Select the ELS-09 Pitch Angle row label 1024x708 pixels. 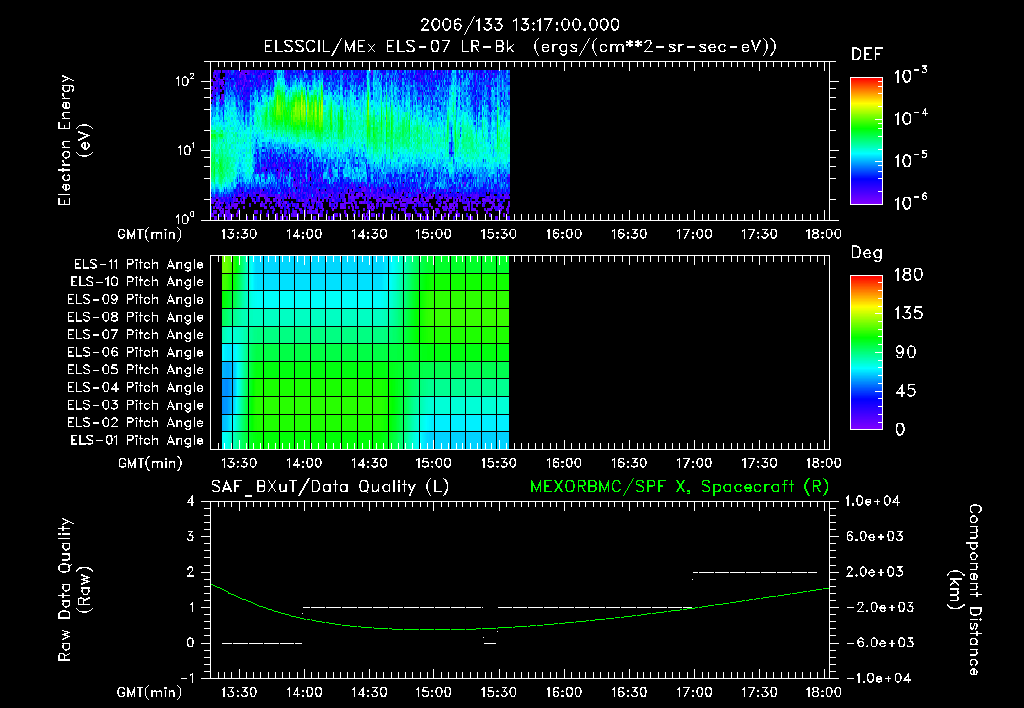136,300
